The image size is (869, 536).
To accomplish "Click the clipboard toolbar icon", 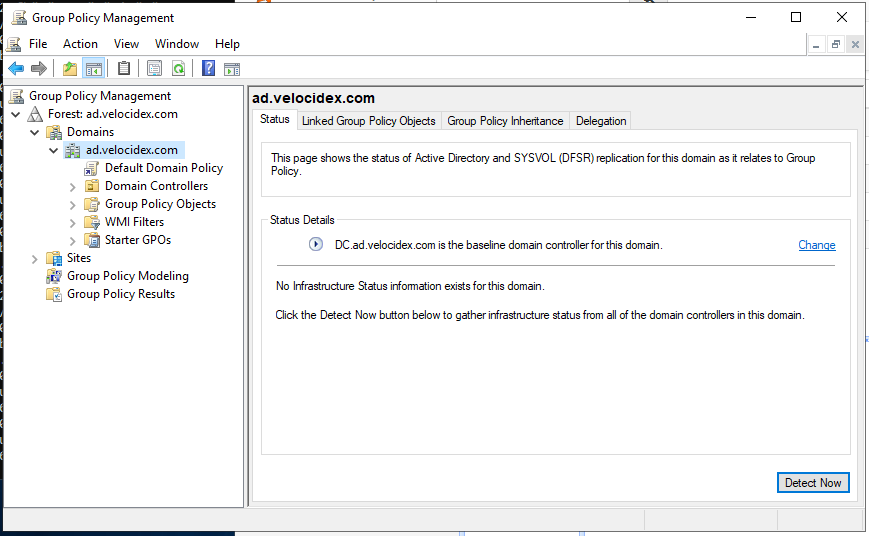I will (124, 69).
